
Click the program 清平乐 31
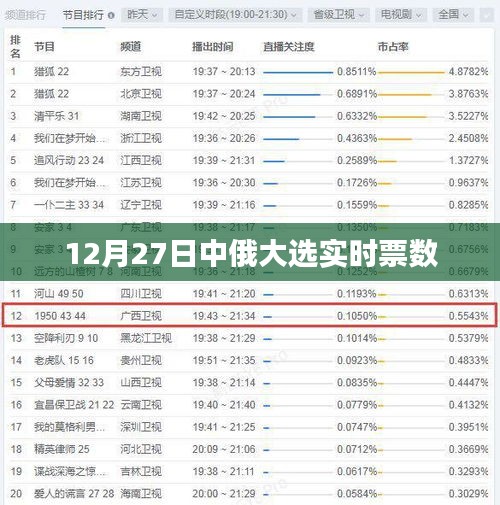click(x=57, y=116)
